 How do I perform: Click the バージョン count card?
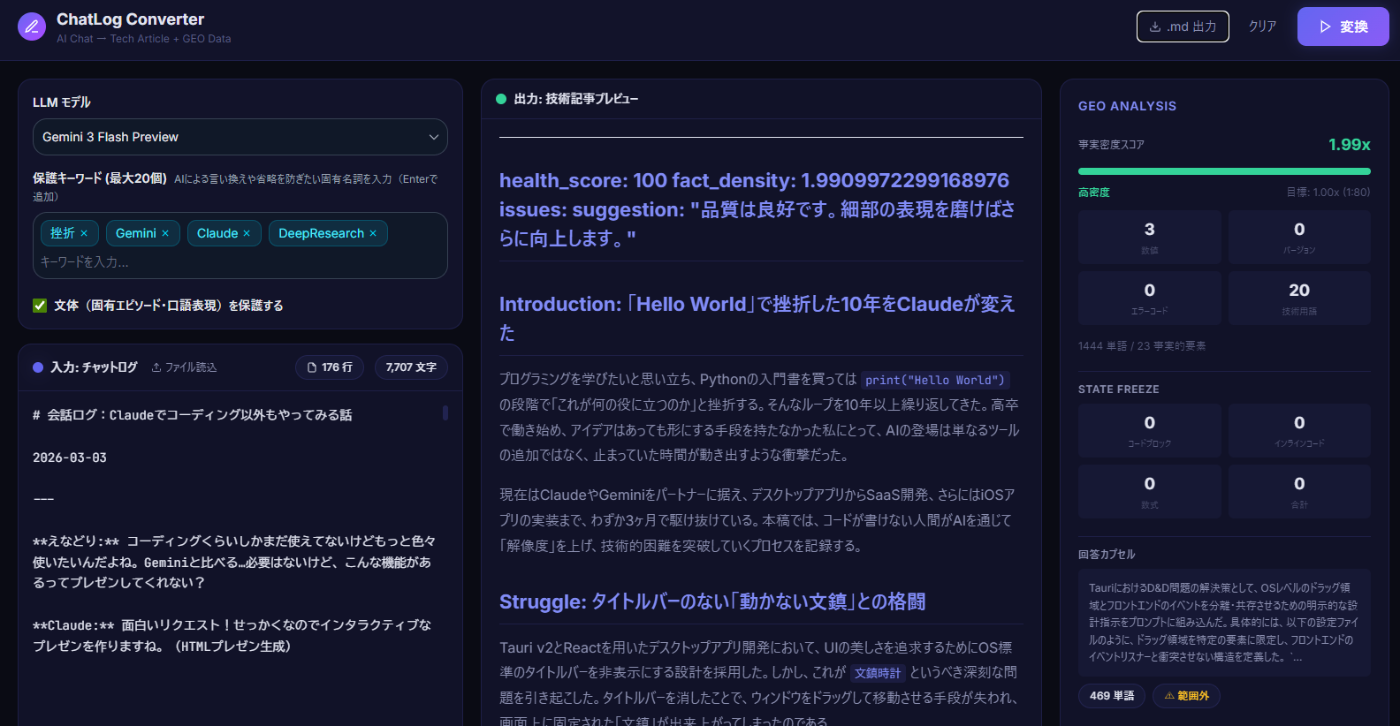[1299, 237]
